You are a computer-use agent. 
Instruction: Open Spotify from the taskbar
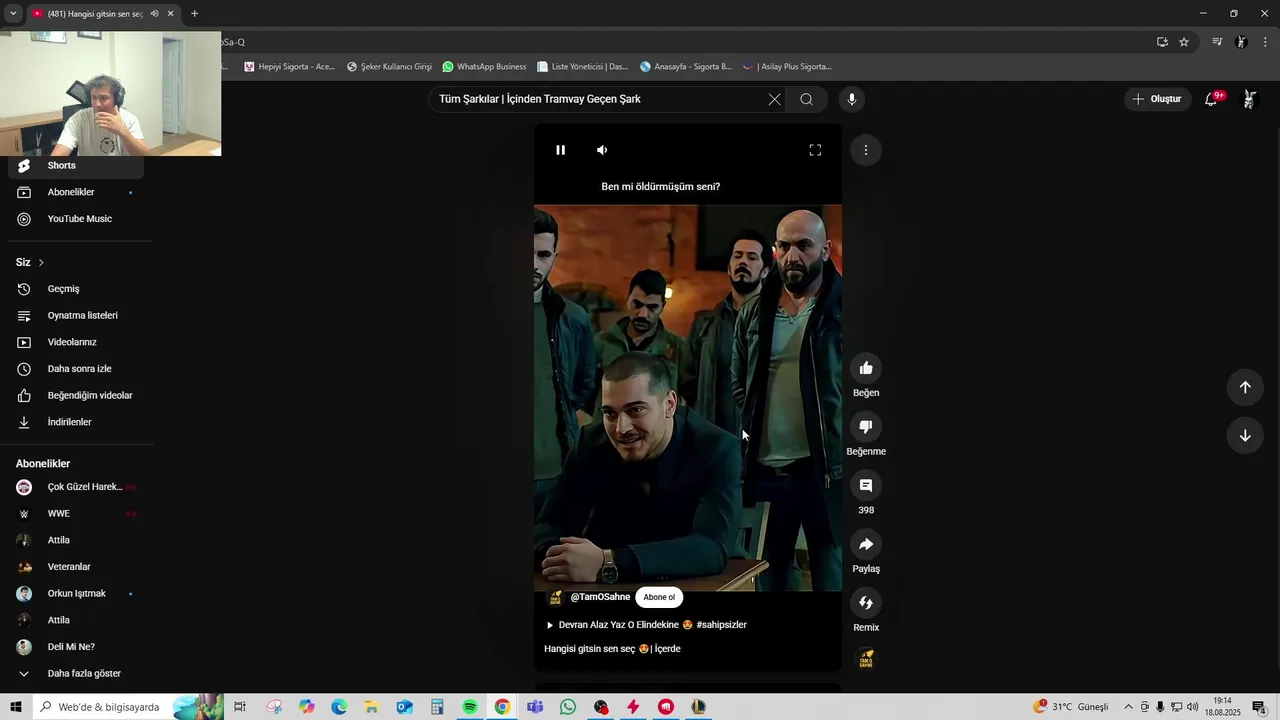point(469,707)
